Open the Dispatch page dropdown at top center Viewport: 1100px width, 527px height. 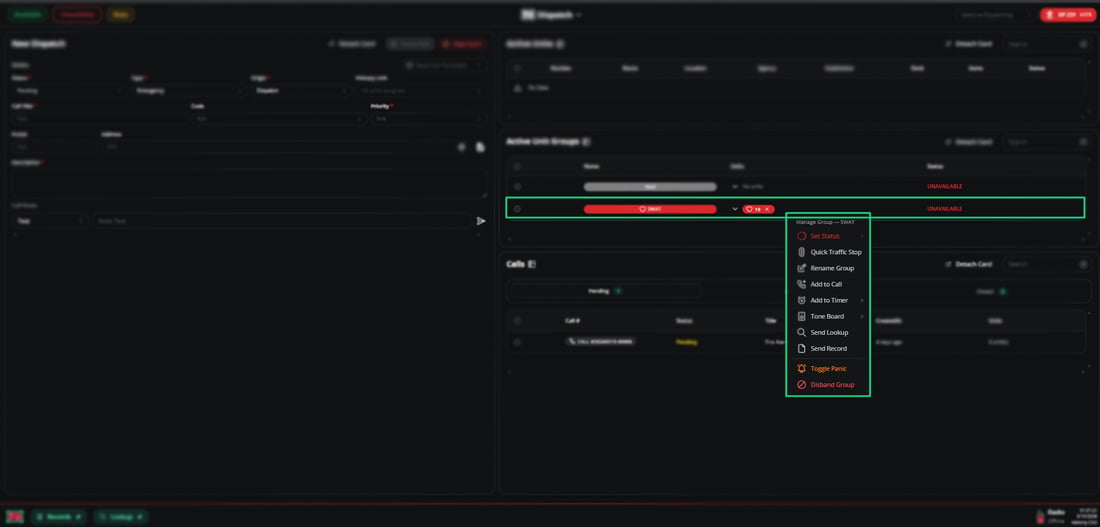(x=551, y=14)
